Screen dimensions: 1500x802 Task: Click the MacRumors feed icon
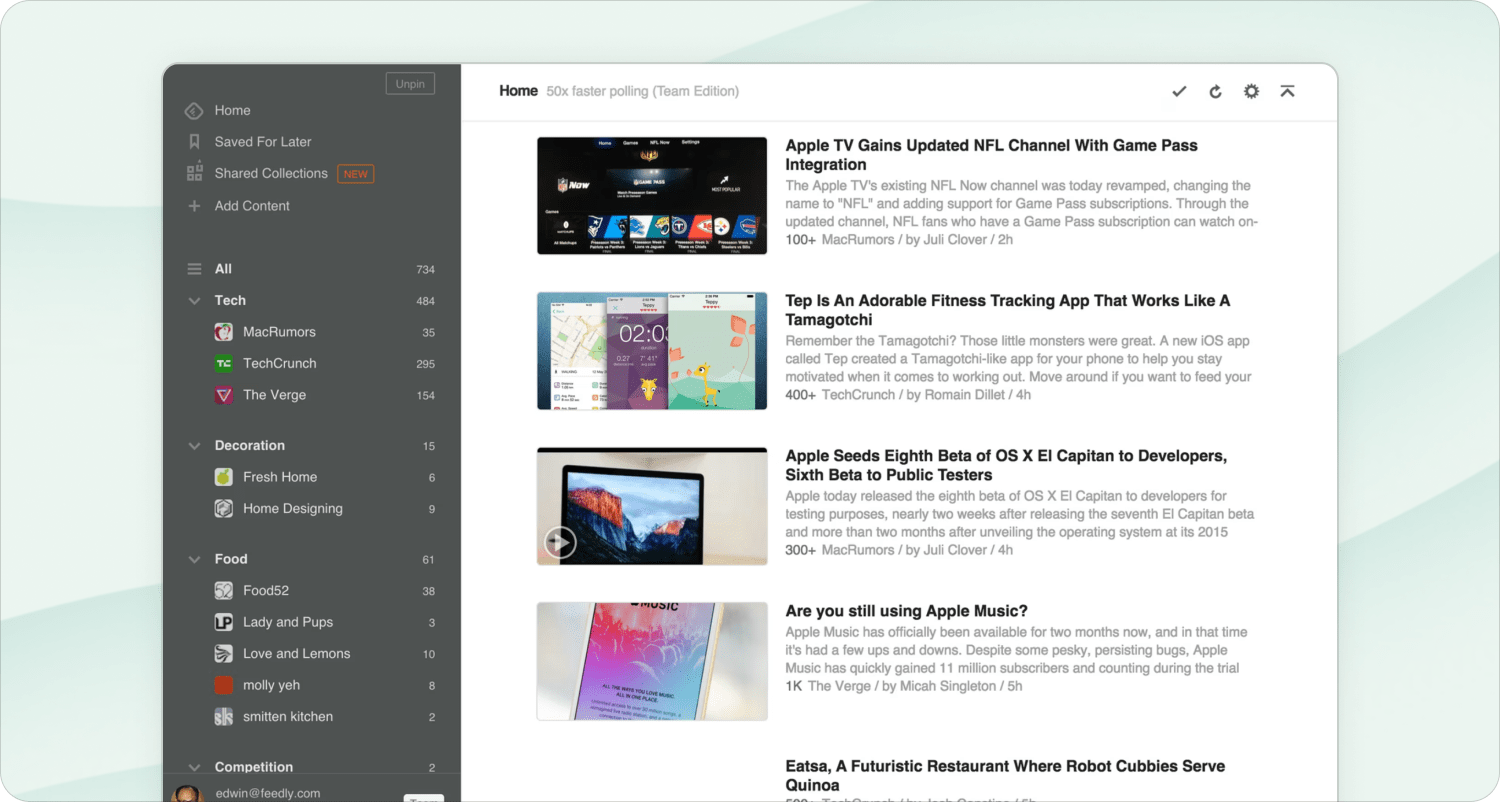[224, 332]
